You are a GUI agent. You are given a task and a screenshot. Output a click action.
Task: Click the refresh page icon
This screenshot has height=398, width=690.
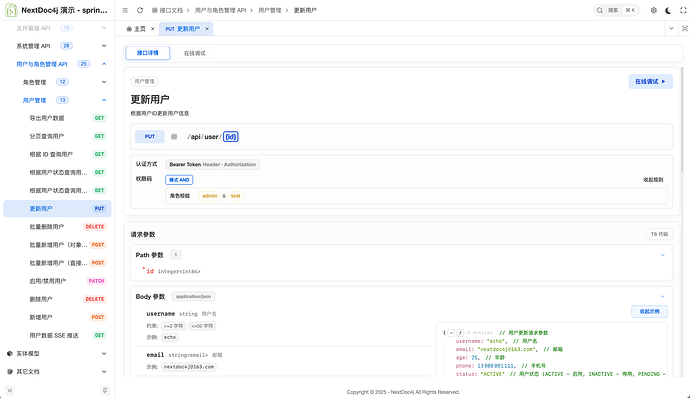(140, 10)
